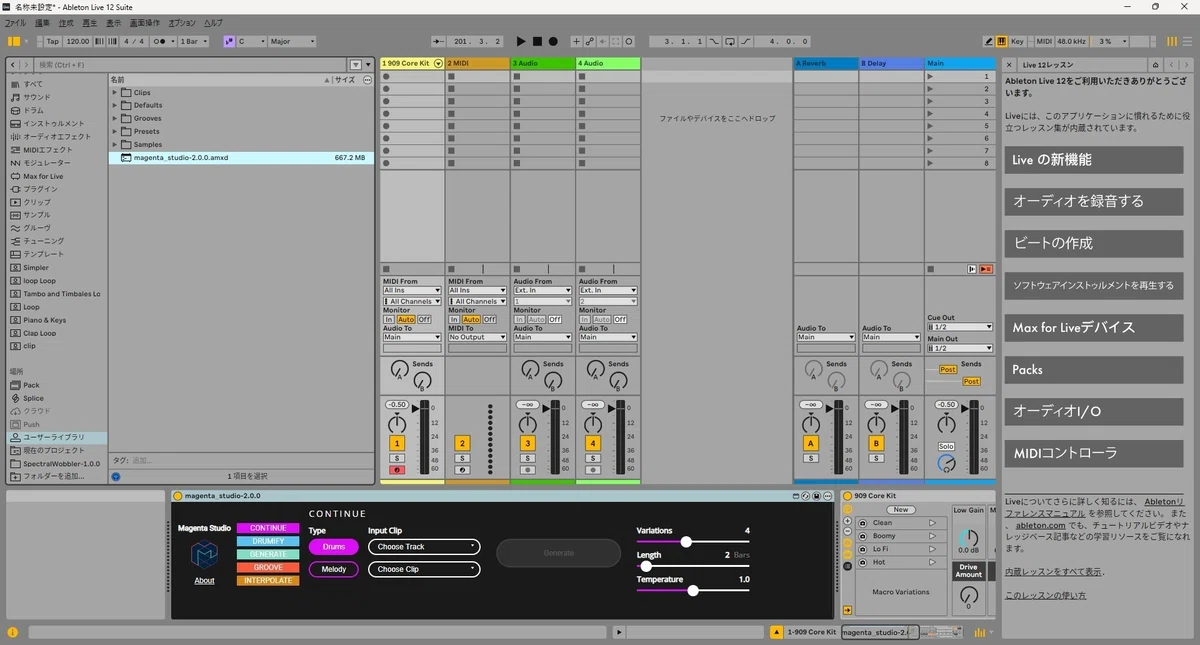Image resolution: width=1200 pixels, height=645 pixels.
Task: Open track 2 MIDI To No Output dropdown
Action: tap(477, 337)
